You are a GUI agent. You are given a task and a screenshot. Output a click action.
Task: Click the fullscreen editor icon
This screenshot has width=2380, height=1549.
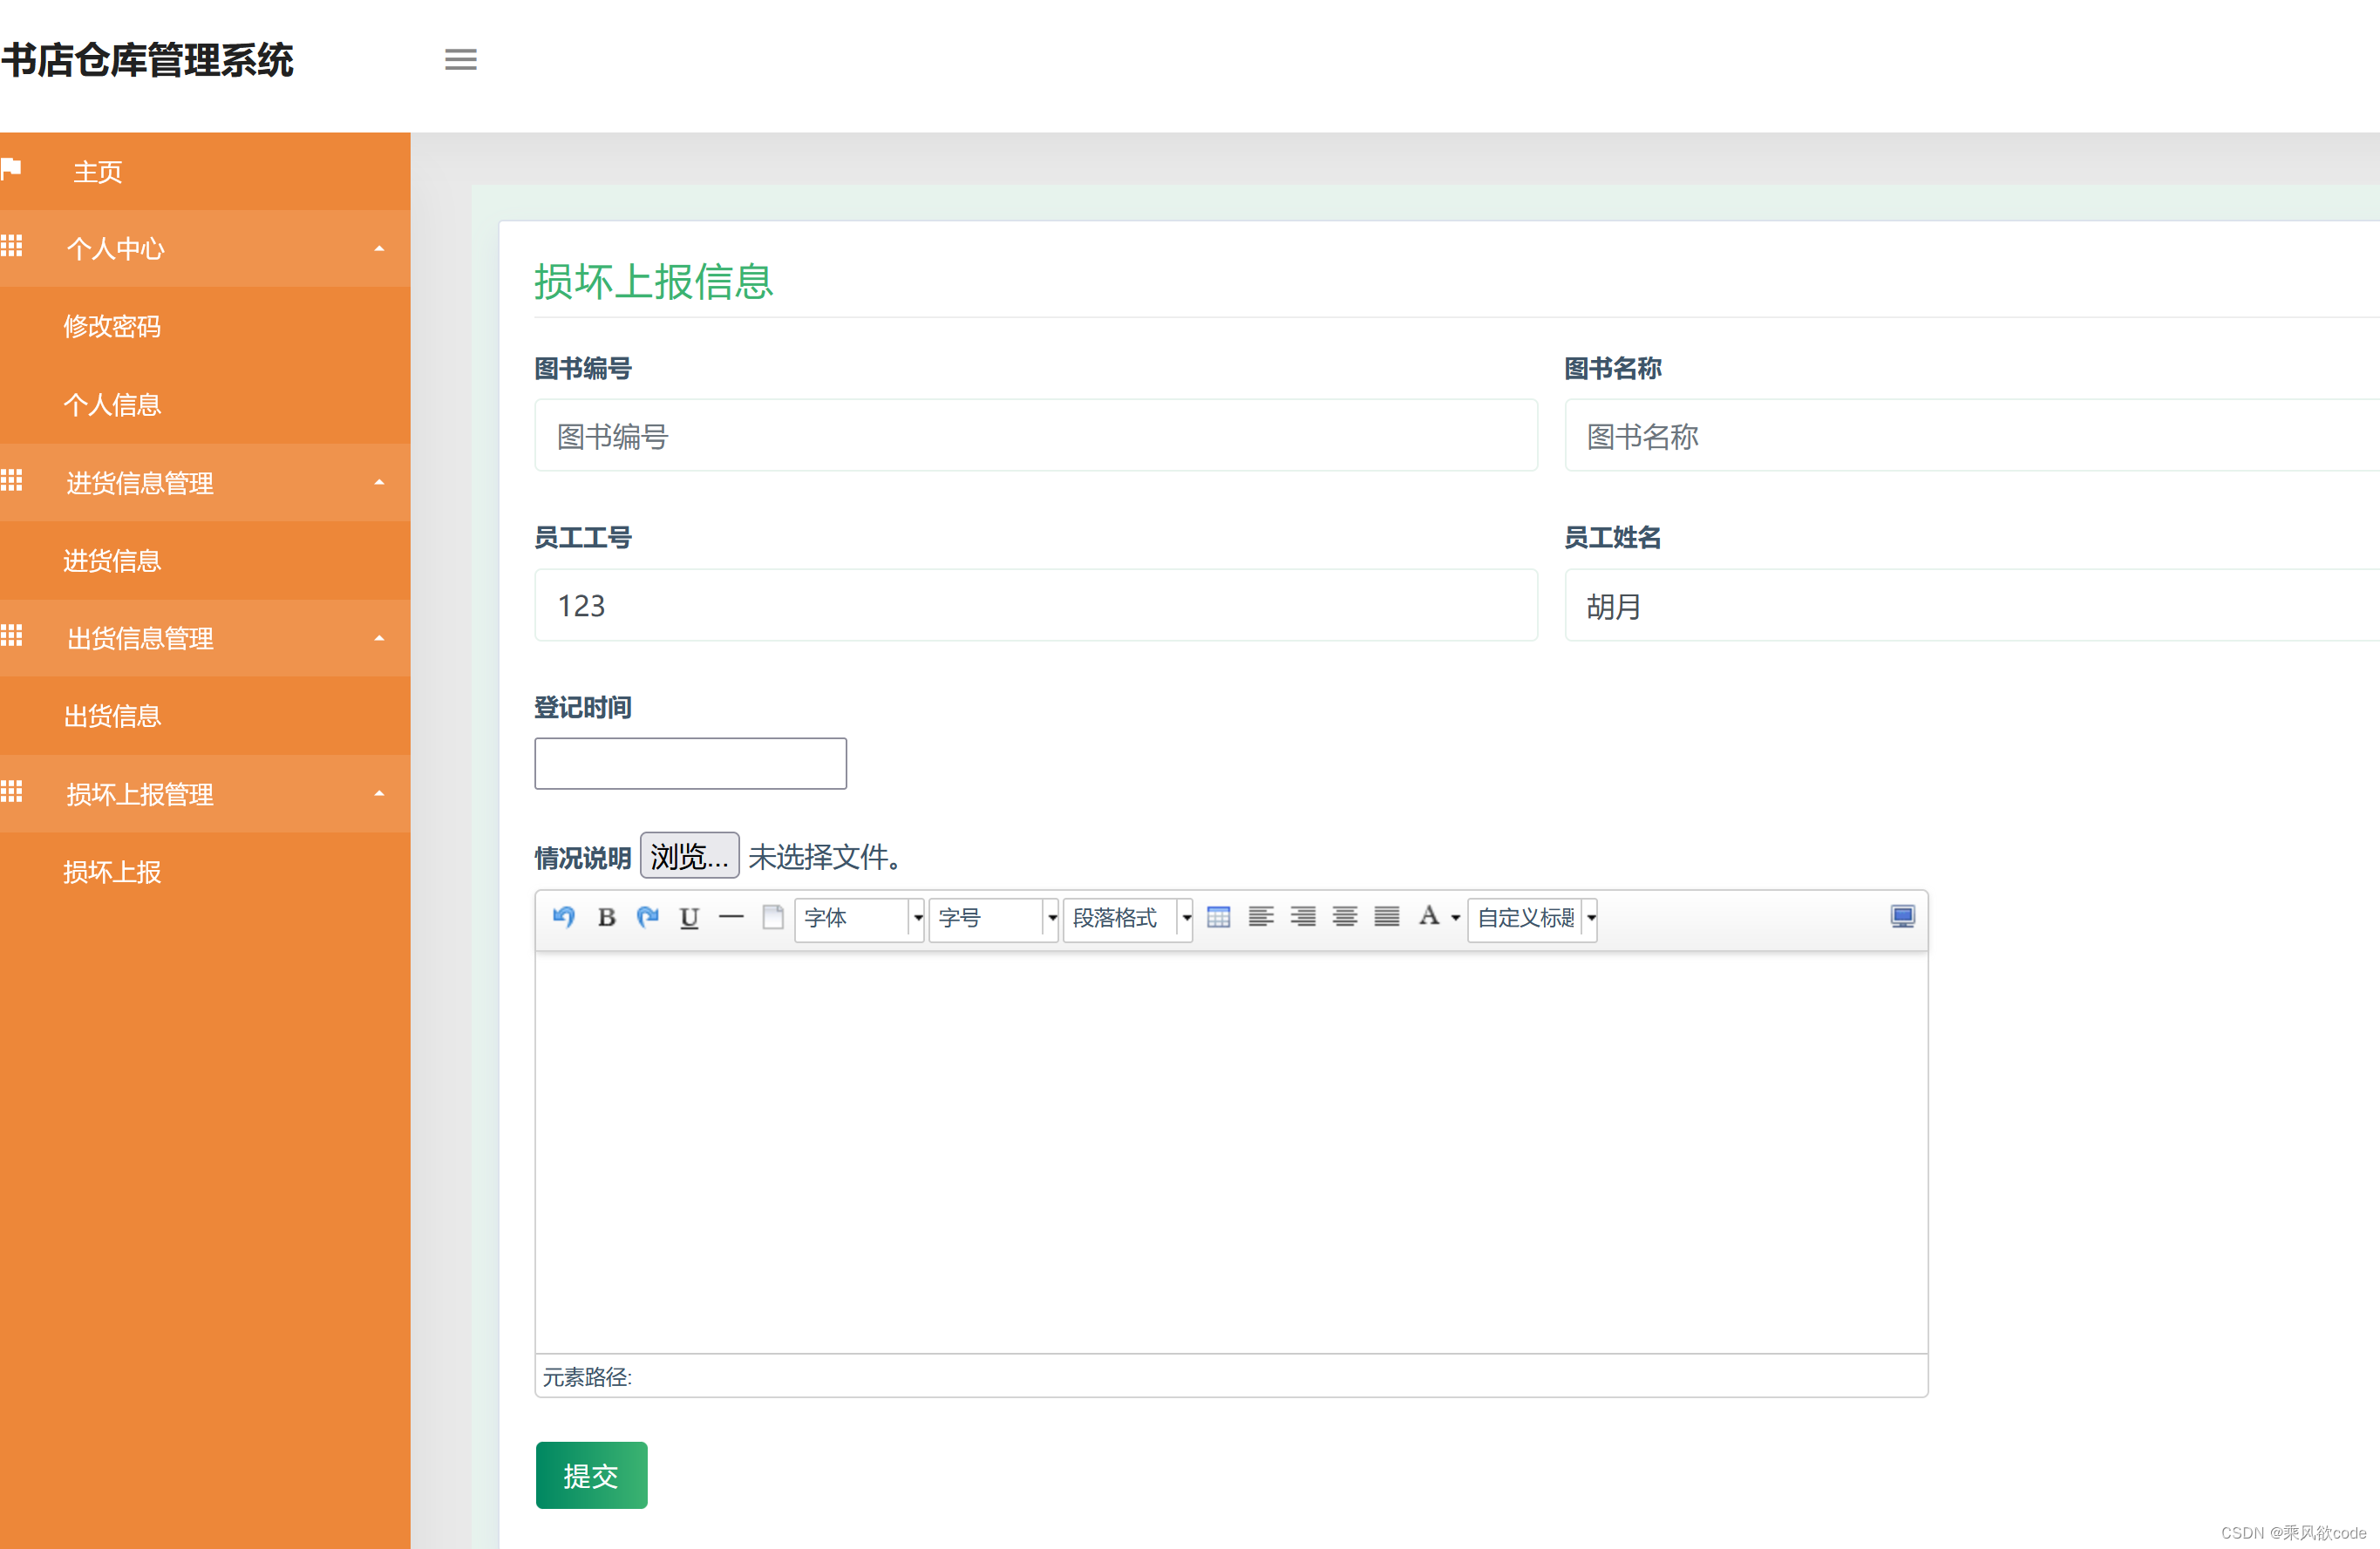point(1901,917)
